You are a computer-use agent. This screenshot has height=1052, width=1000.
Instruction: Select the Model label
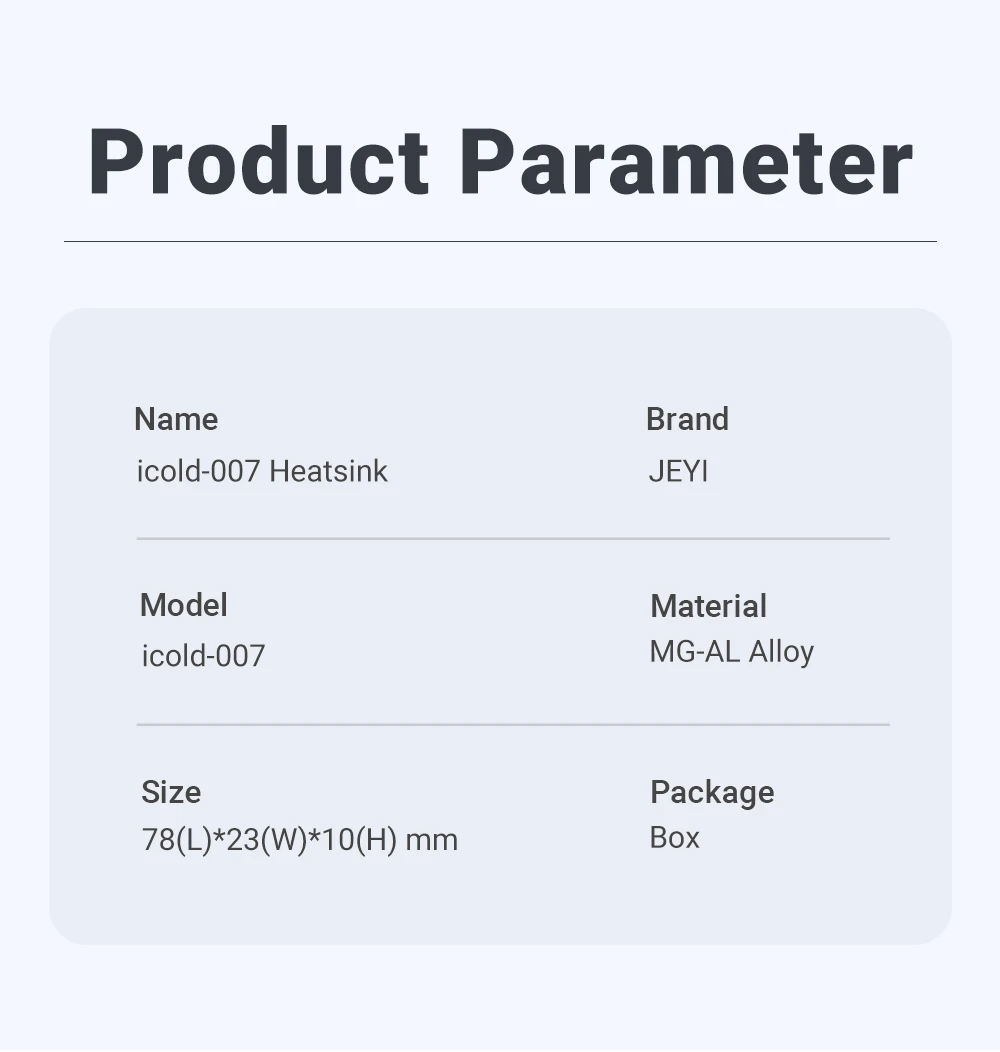(x=183, y=605)
